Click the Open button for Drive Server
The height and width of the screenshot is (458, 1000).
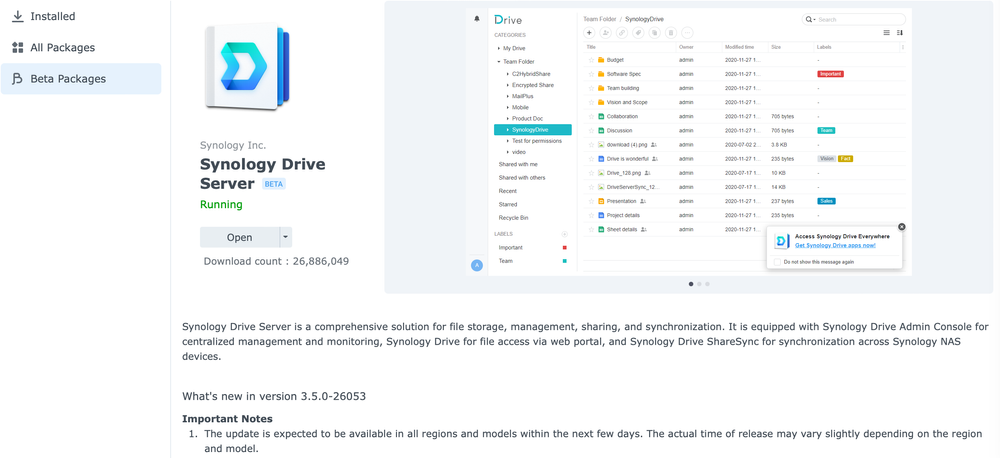239,237
